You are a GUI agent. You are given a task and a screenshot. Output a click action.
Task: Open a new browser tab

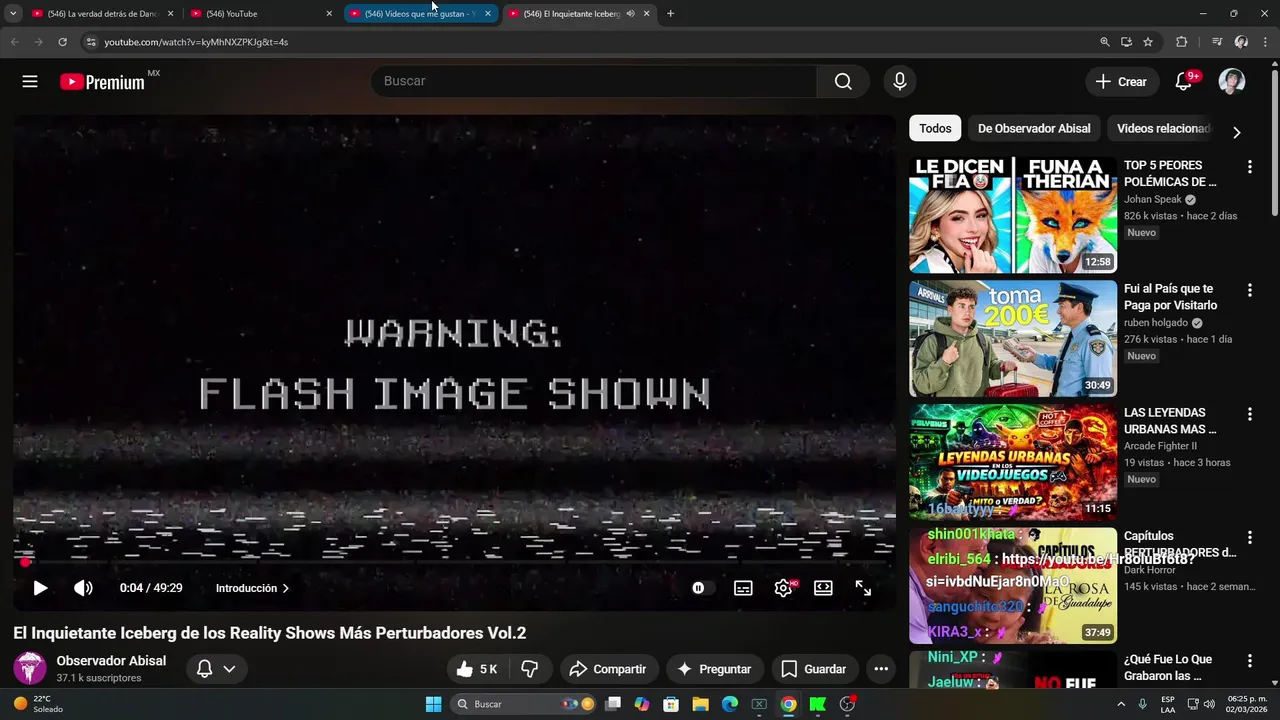tap(670, 14)
